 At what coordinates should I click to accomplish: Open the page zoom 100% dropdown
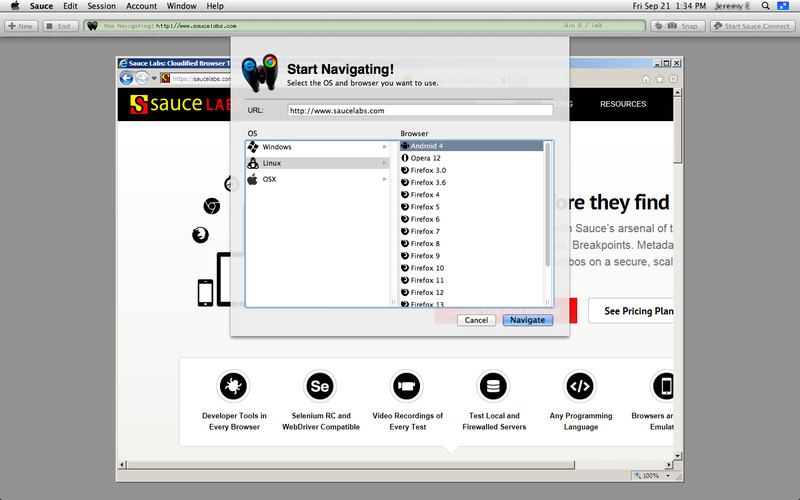coord(648,475)
